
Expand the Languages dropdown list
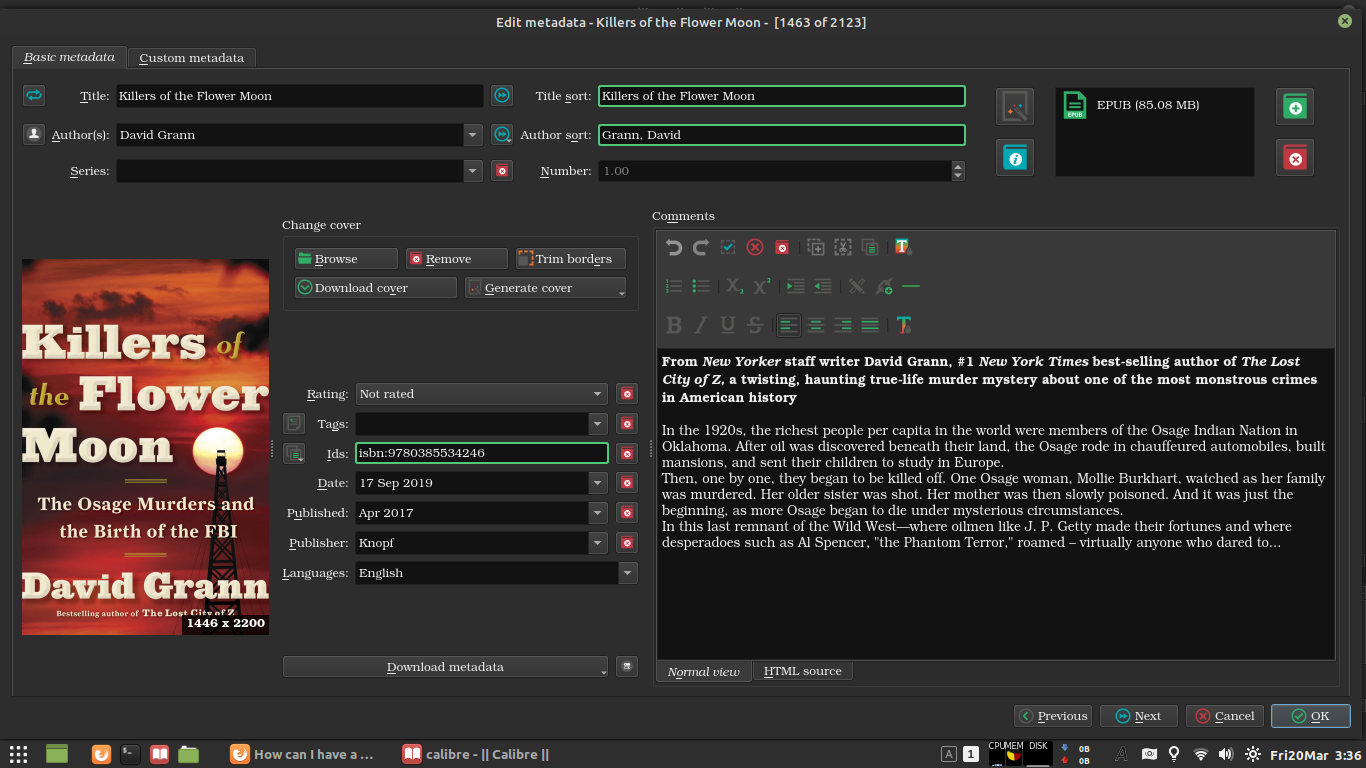tap(628, 573)
